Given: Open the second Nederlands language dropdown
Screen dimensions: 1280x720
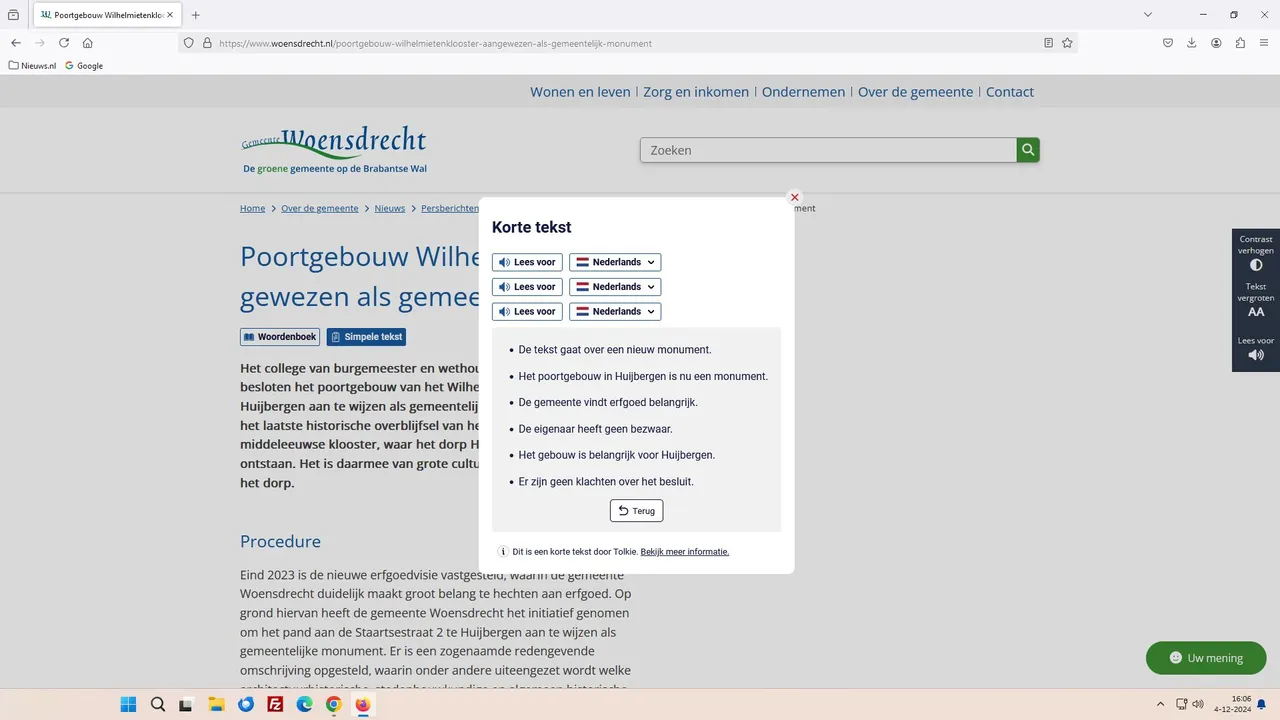Looking at the screenshot, I should pyautogui.click(x=615, y=287).
